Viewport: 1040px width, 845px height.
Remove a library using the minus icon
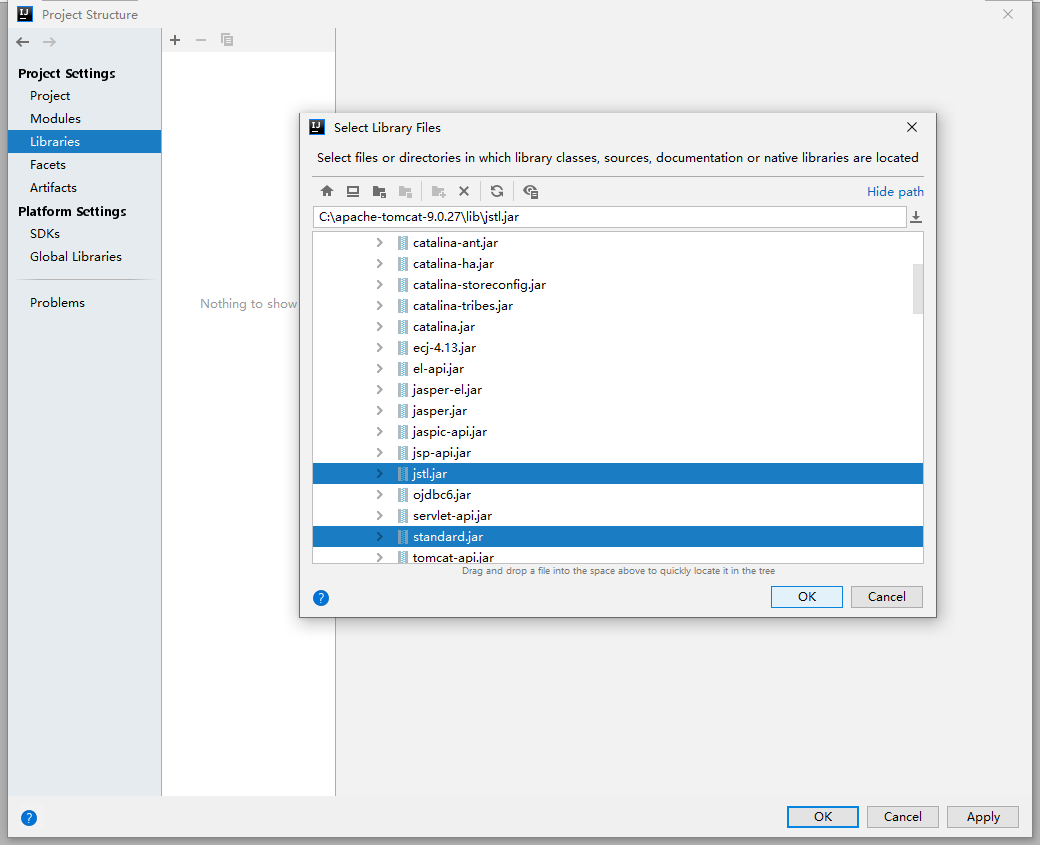click(200, 40)
